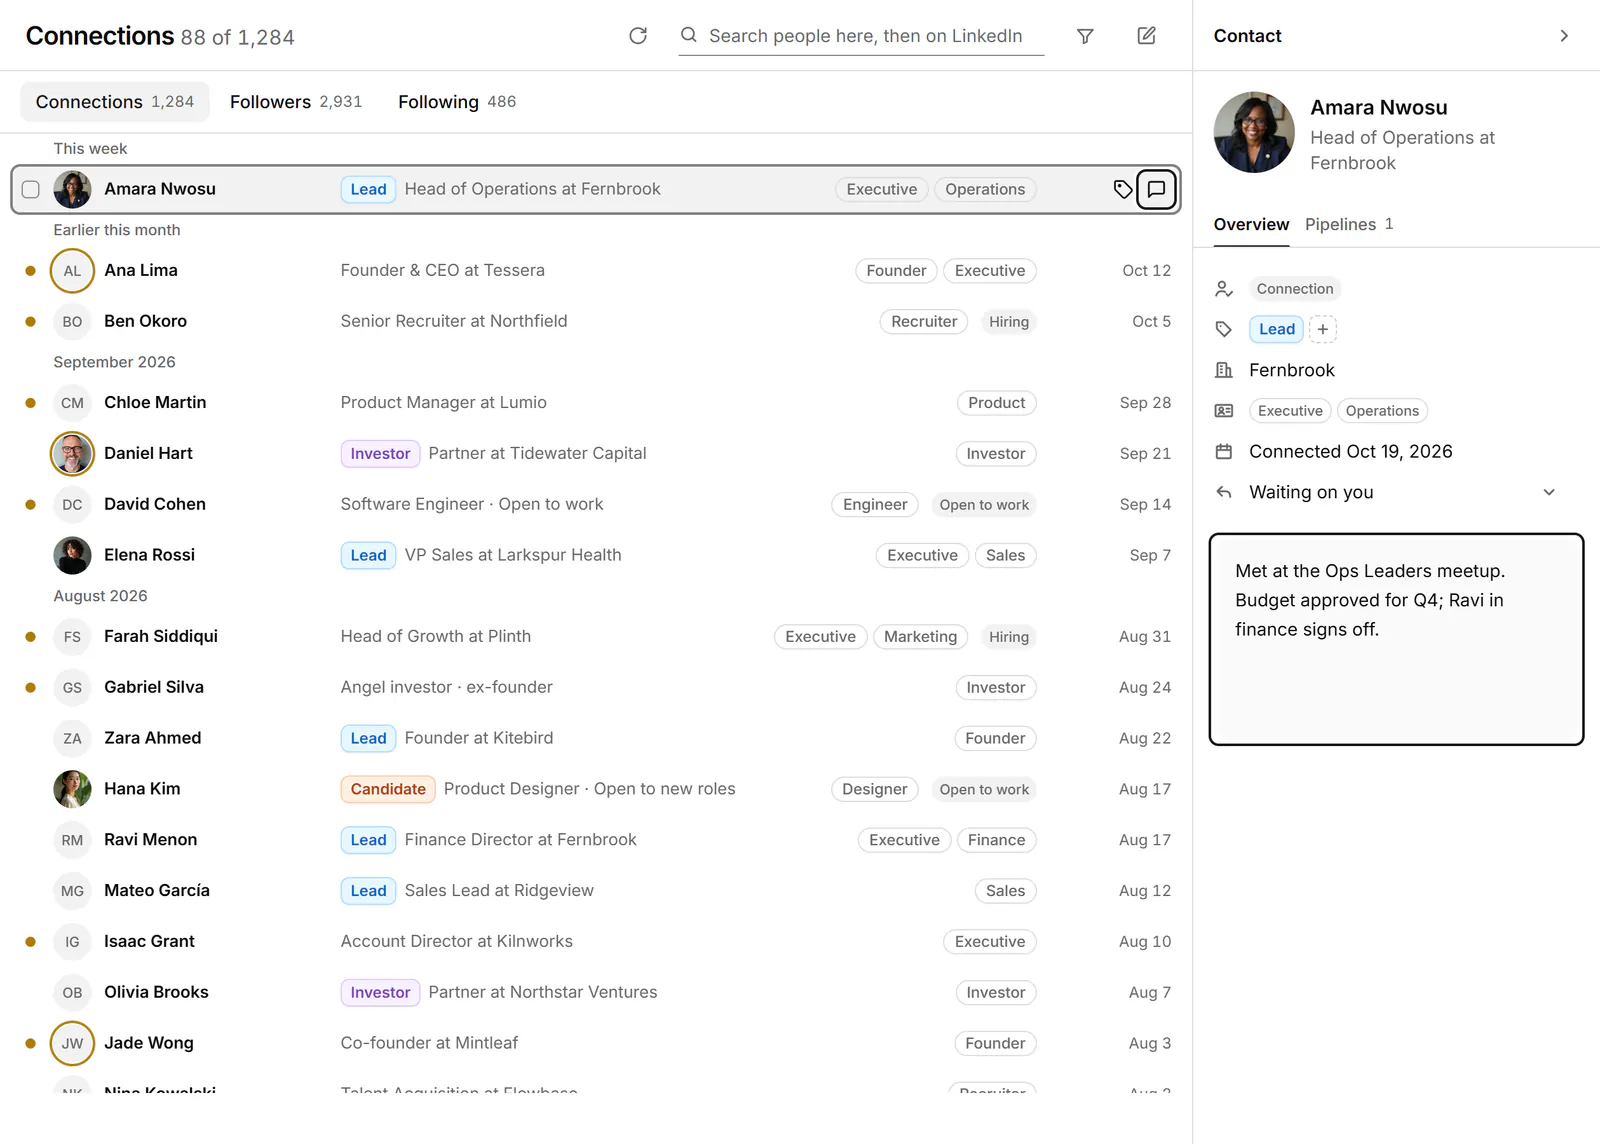1600x1144 pixels.
Task: Open the Pipelines tab in contact panel
Action: (1349, 224)
